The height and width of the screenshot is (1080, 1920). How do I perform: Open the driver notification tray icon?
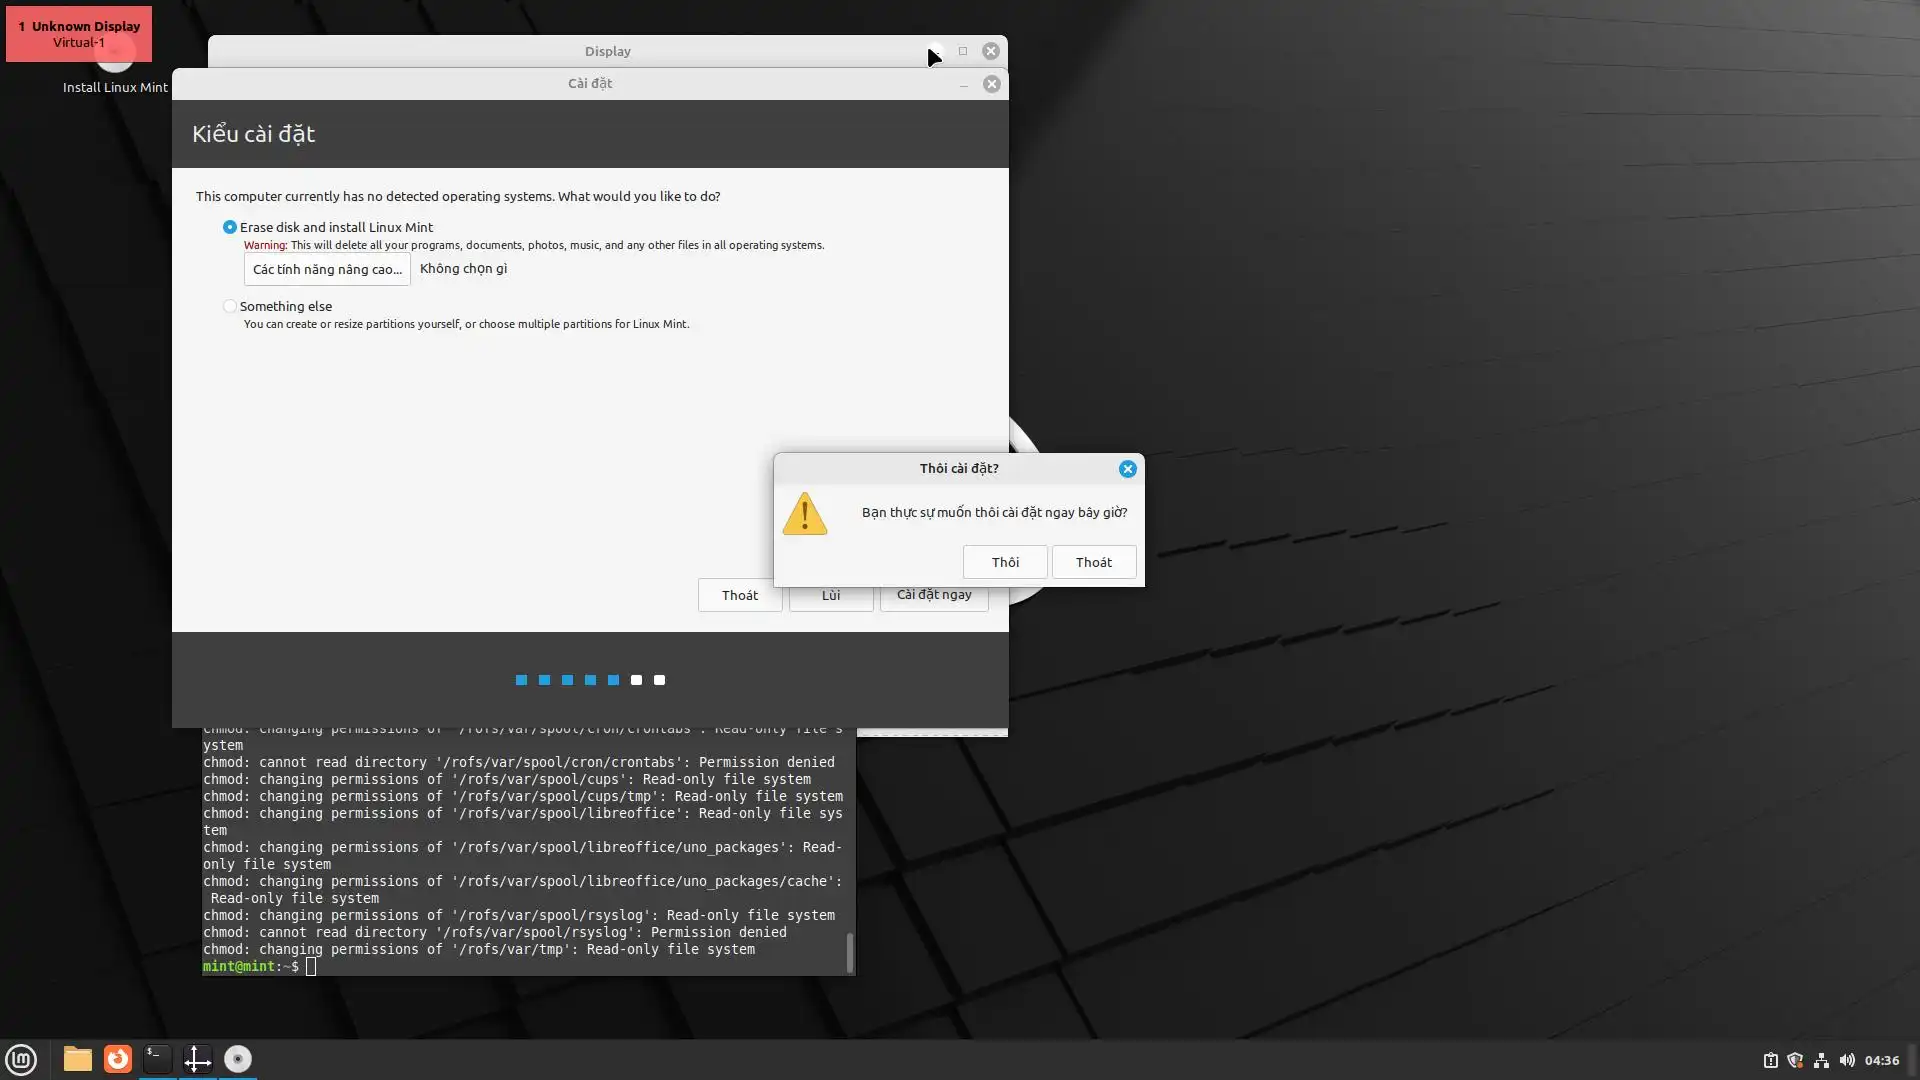coord(1770,1060)
